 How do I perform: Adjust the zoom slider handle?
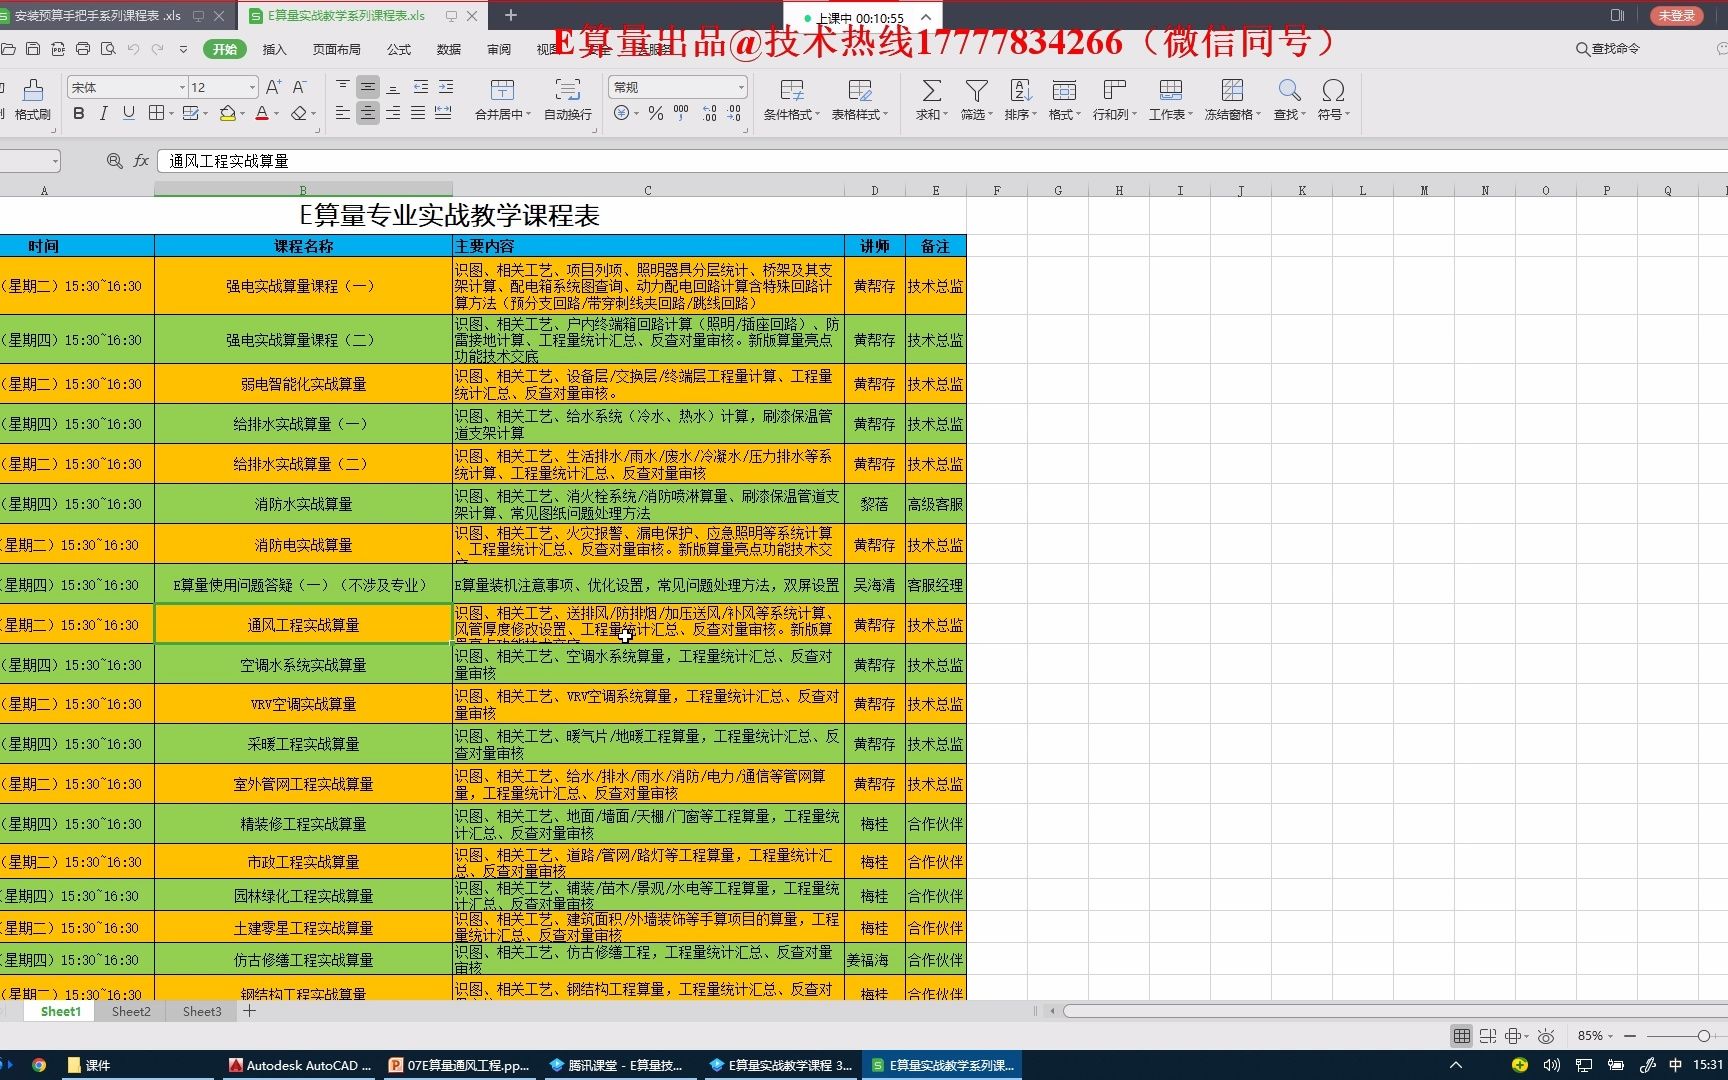1704,1036
